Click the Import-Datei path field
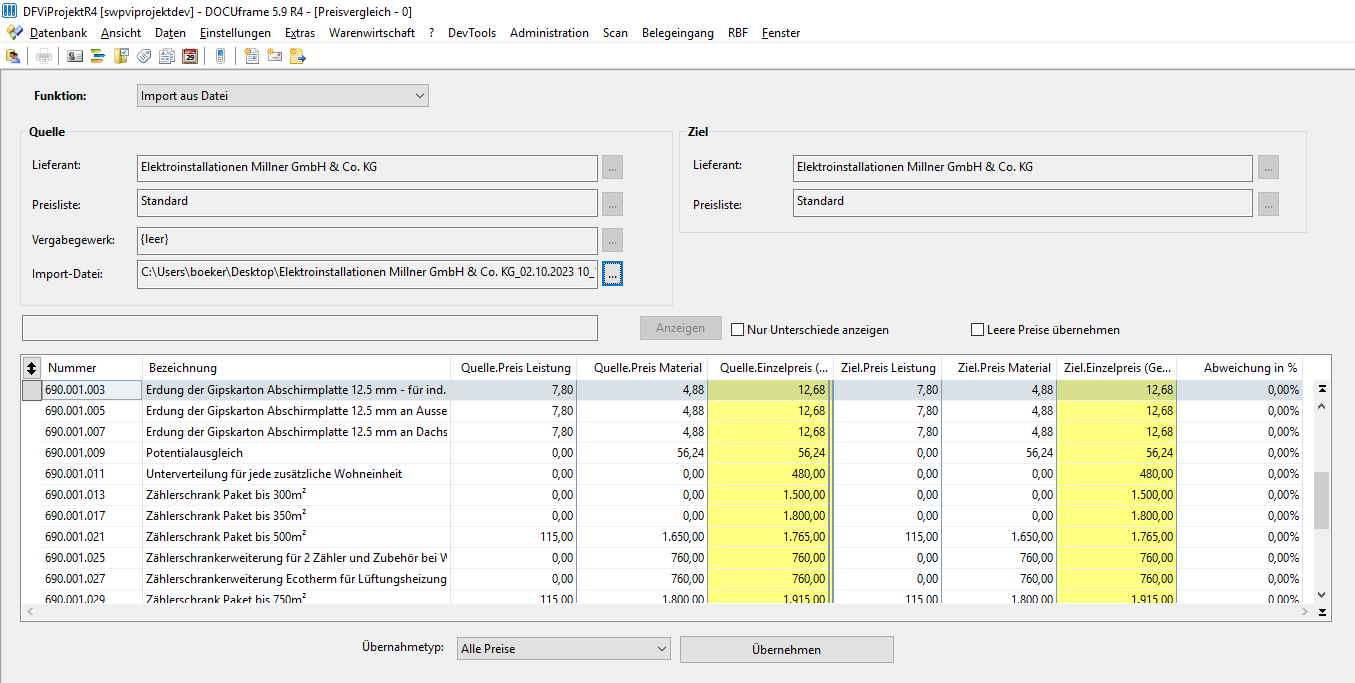Image resolution: width=1355 pixels, height=683 pixels. click(367, 274)
